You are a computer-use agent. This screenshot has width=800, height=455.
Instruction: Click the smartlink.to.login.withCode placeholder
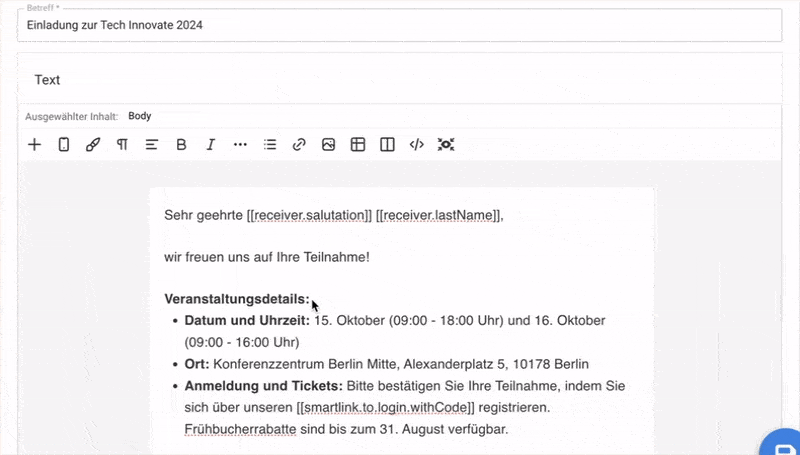[x=384, y=408]
